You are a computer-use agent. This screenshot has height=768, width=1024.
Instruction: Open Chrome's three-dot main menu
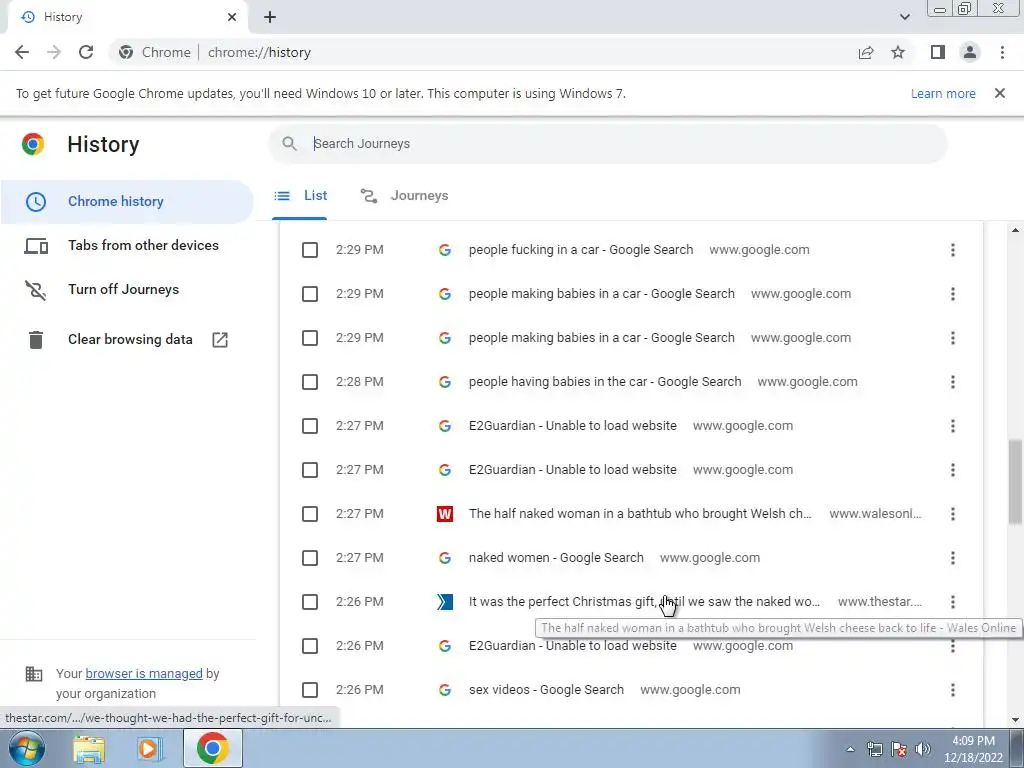pos(1002,52)
